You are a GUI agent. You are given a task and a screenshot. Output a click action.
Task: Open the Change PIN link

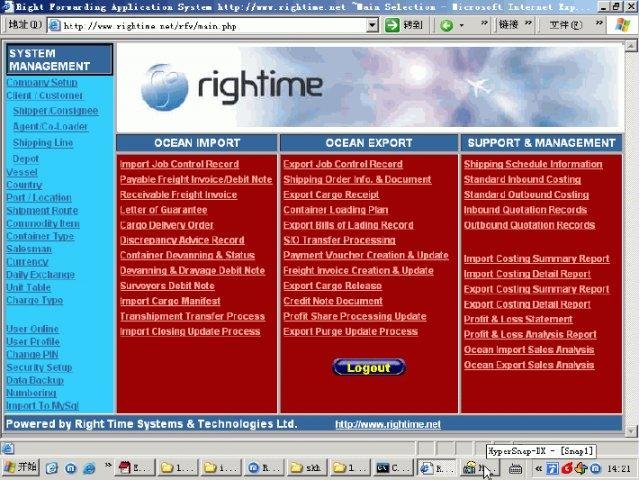click(x=32, y=354)
